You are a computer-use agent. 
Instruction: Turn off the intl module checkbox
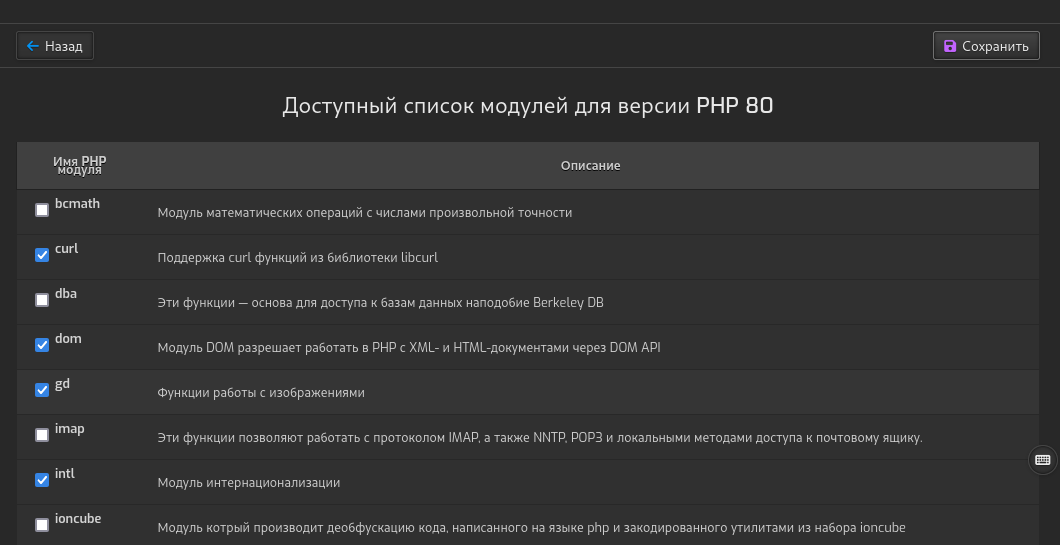pyautogui.click(x=42, y=480)
